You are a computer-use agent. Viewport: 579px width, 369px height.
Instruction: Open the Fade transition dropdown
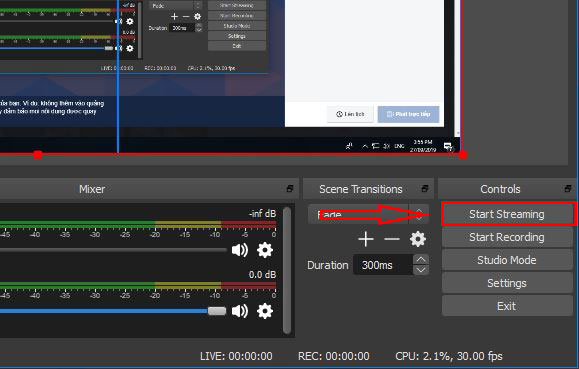368,214
